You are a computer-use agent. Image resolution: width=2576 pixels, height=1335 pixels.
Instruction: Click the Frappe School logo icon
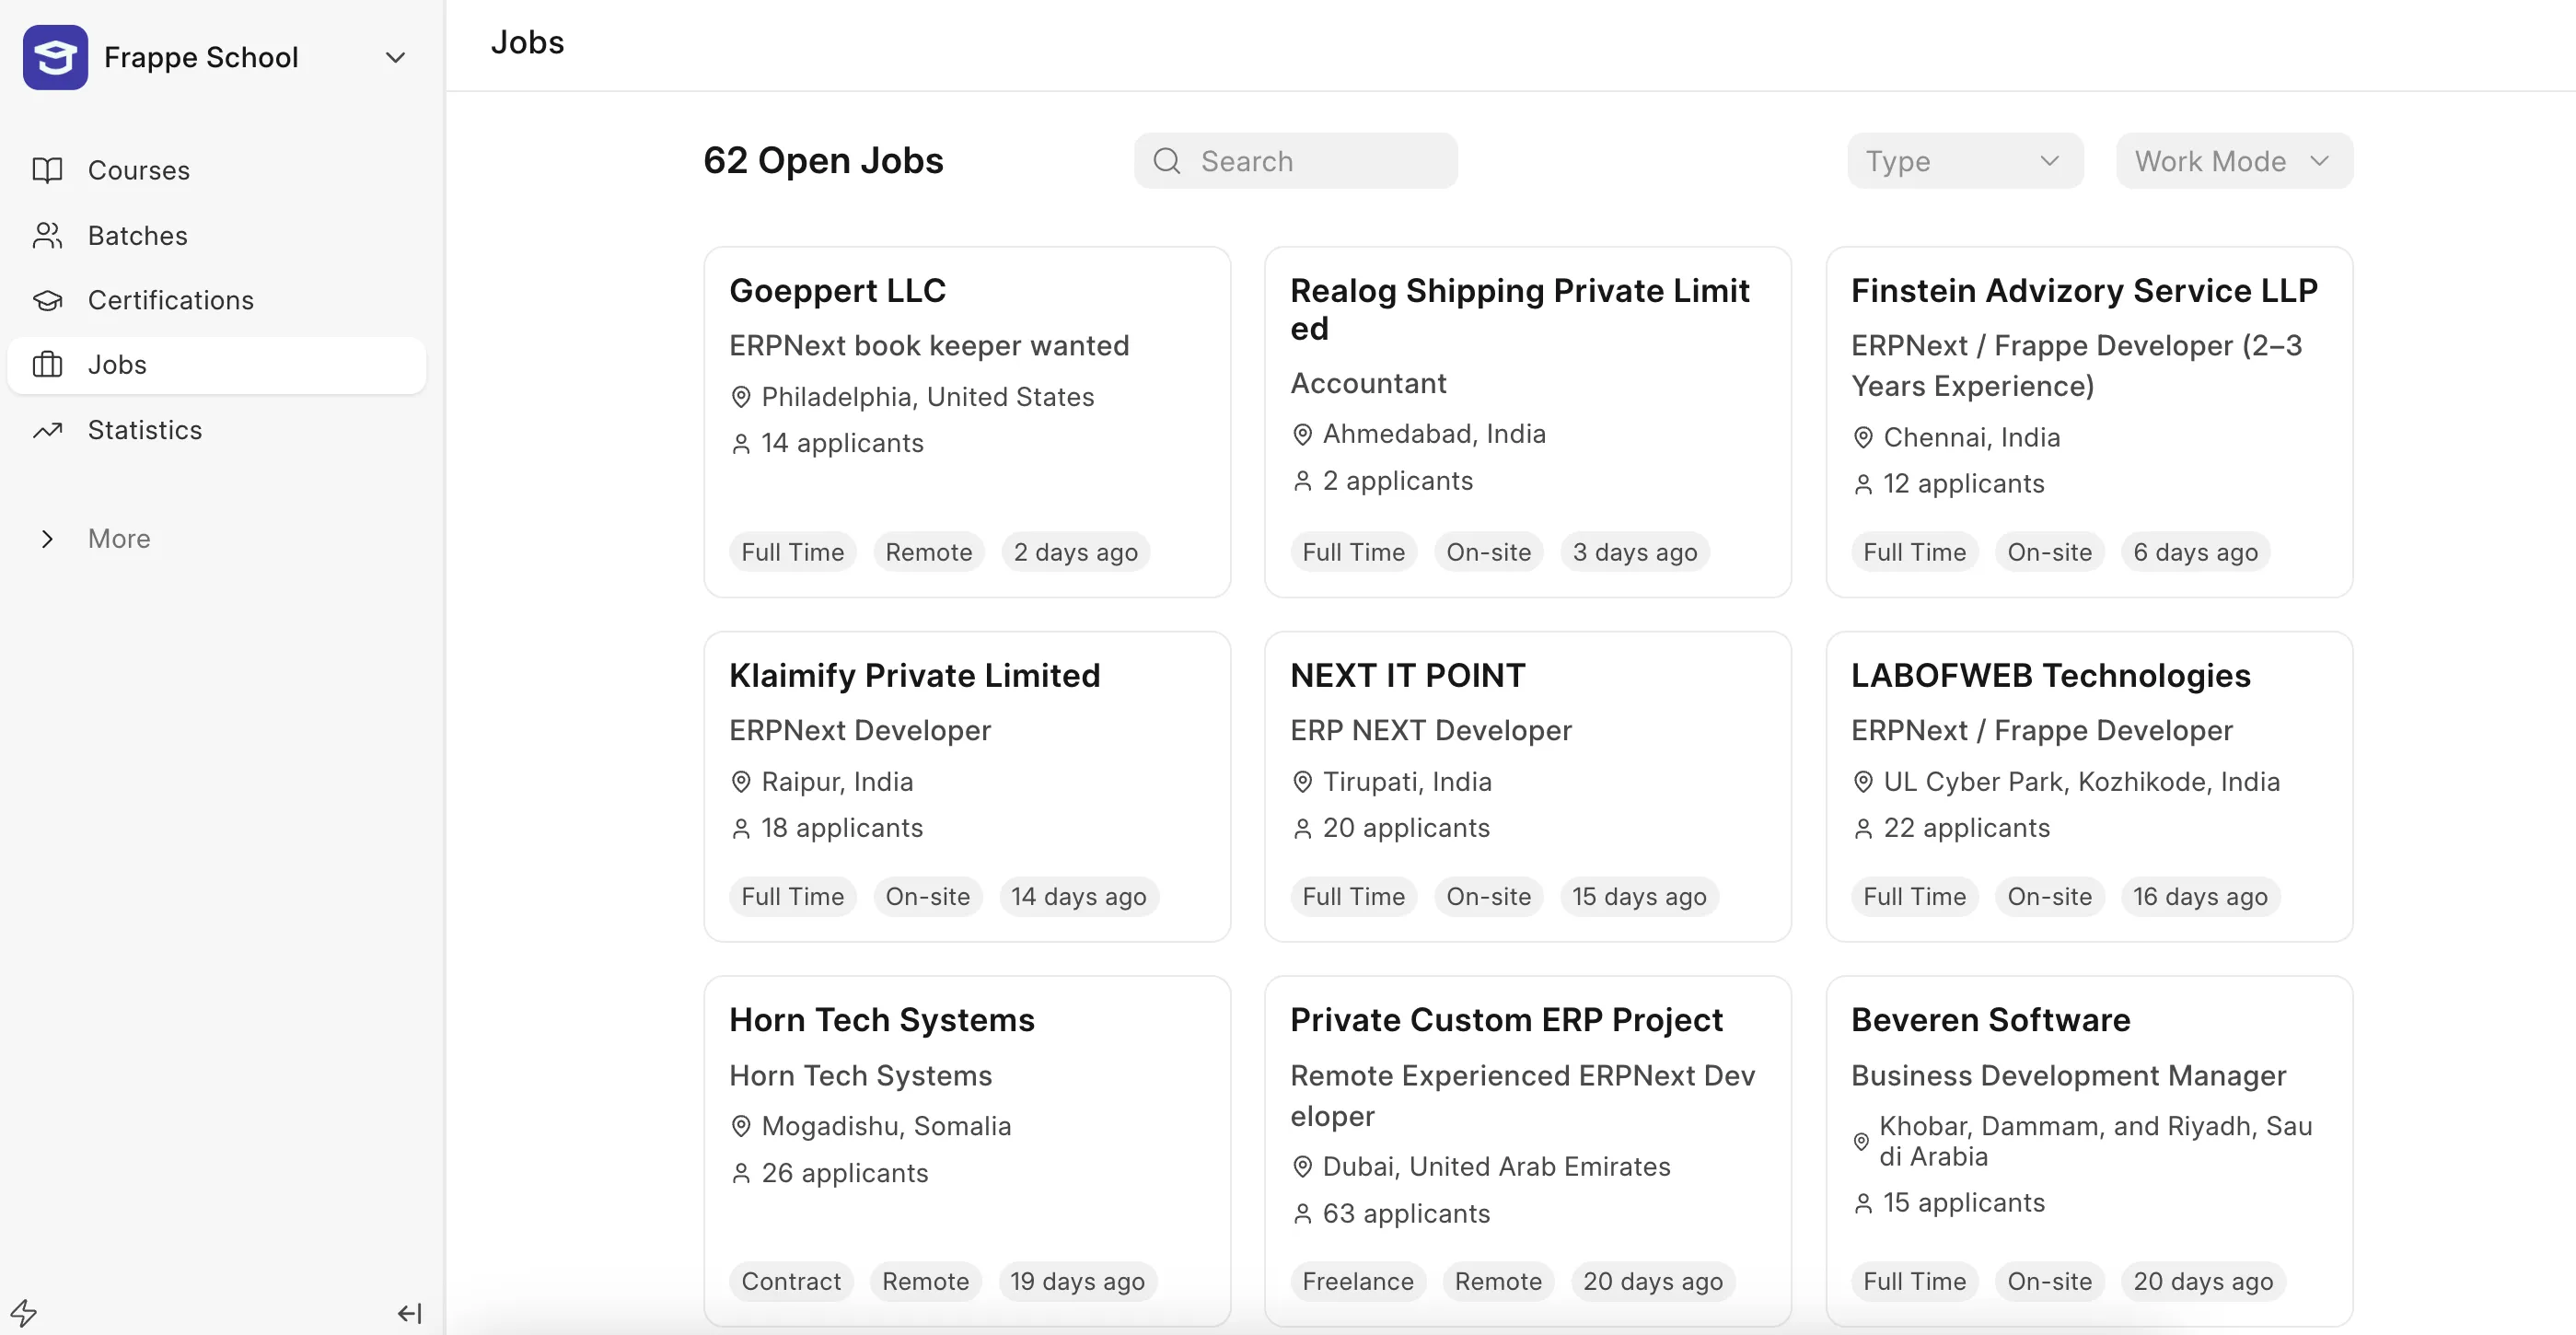55,57
